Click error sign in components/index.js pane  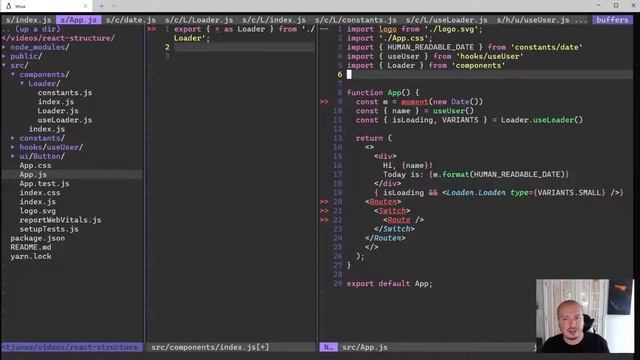151,29
